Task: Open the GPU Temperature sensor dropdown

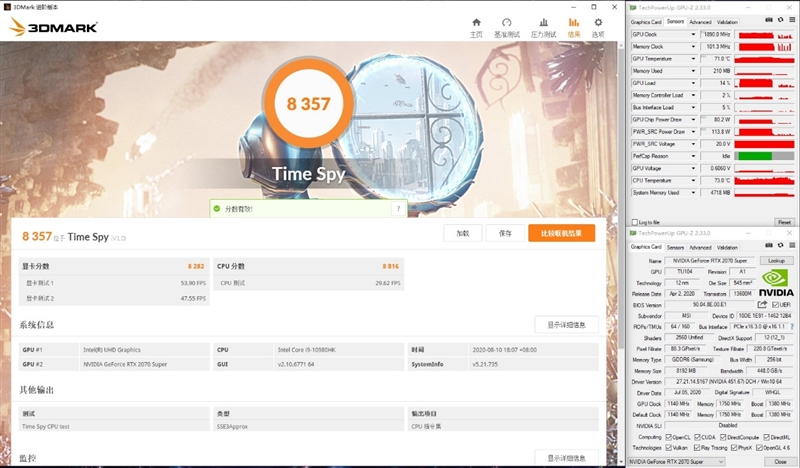Action: (693, 59)
